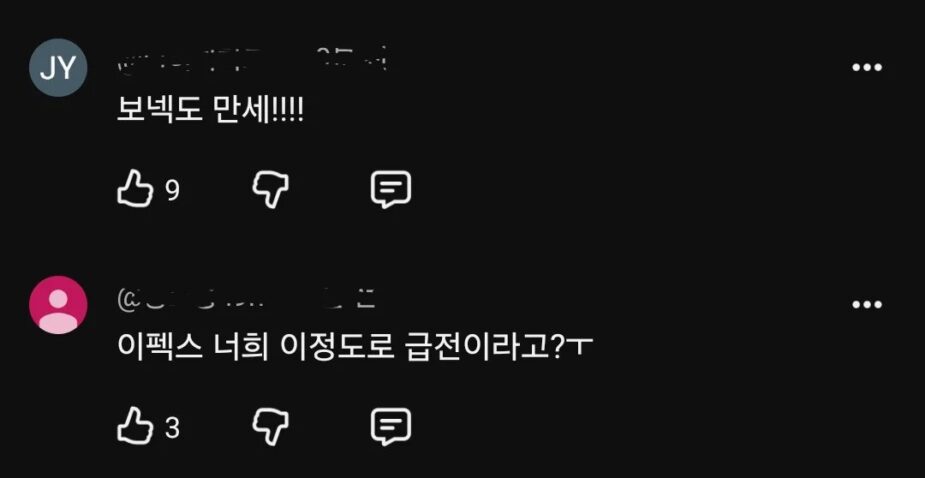
Task: Click the word '보넥도' in first comment
Action: pos(158,110)
